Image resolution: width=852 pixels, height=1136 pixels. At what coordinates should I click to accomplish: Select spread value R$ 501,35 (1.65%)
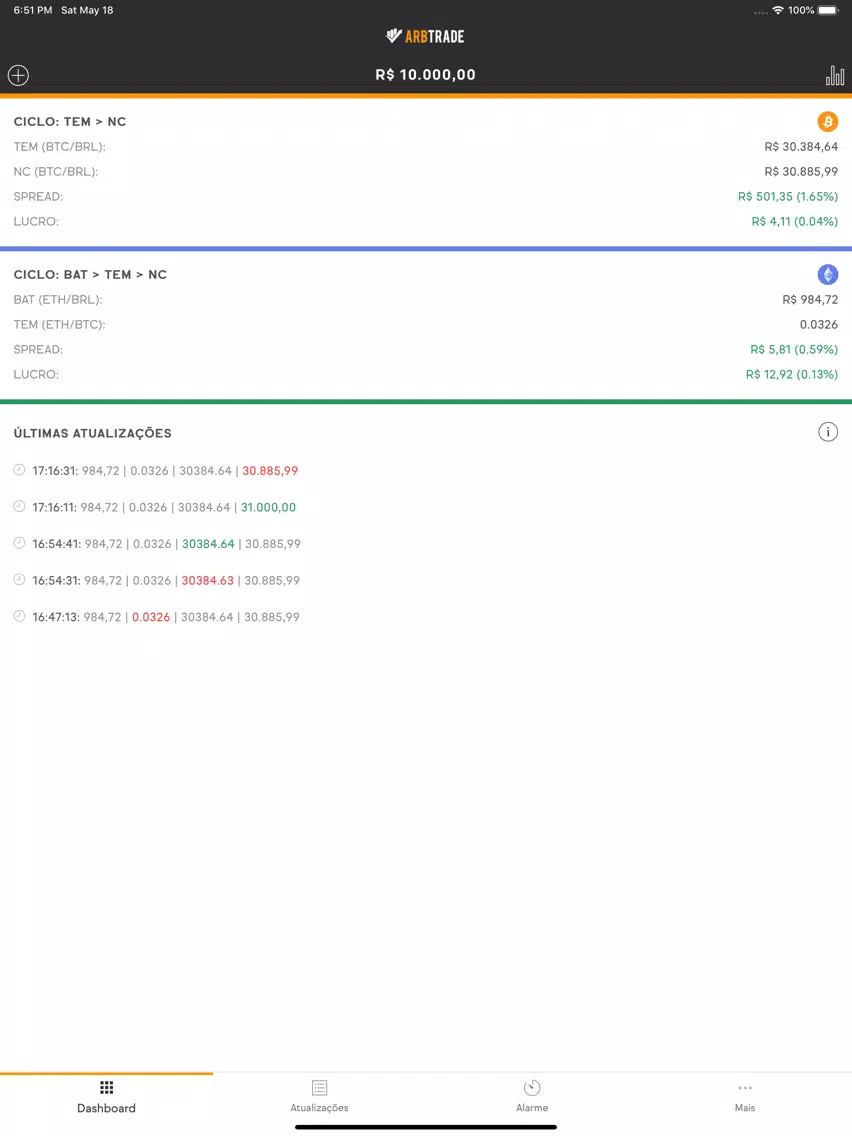(x=788, y=196)
